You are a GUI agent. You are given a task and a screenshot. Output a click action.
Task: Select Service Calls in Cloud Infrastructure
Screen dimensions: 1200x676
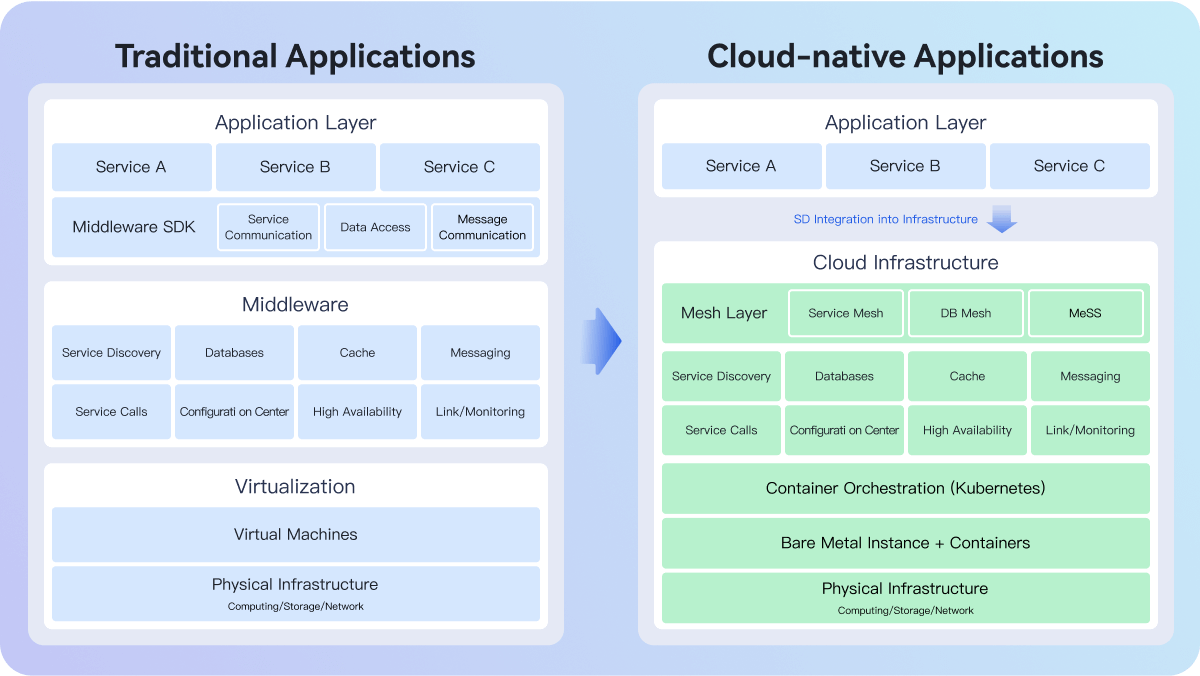pyautogui.click(x=721, y=431)
